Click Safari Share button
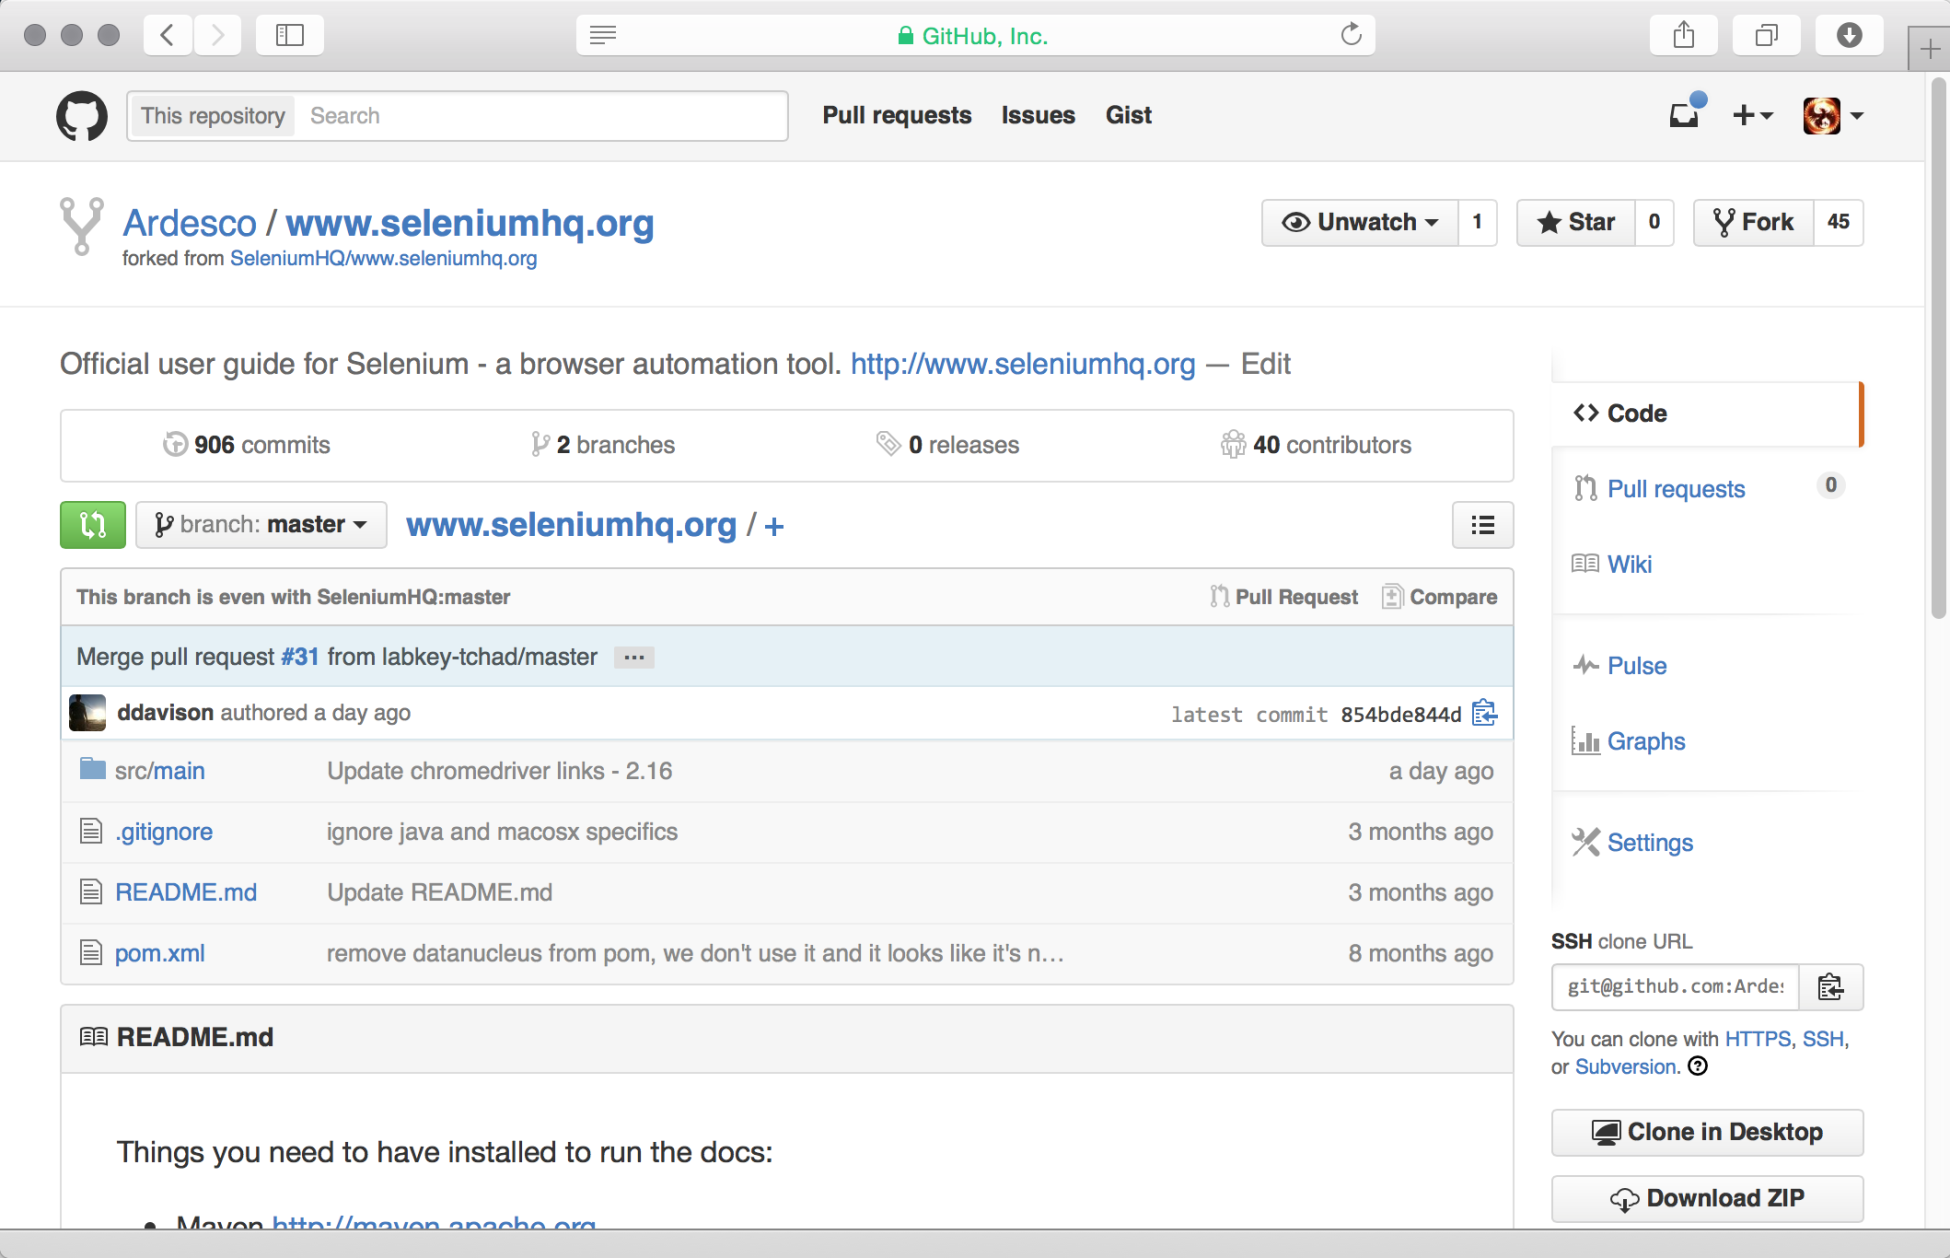 [1684, 36]
